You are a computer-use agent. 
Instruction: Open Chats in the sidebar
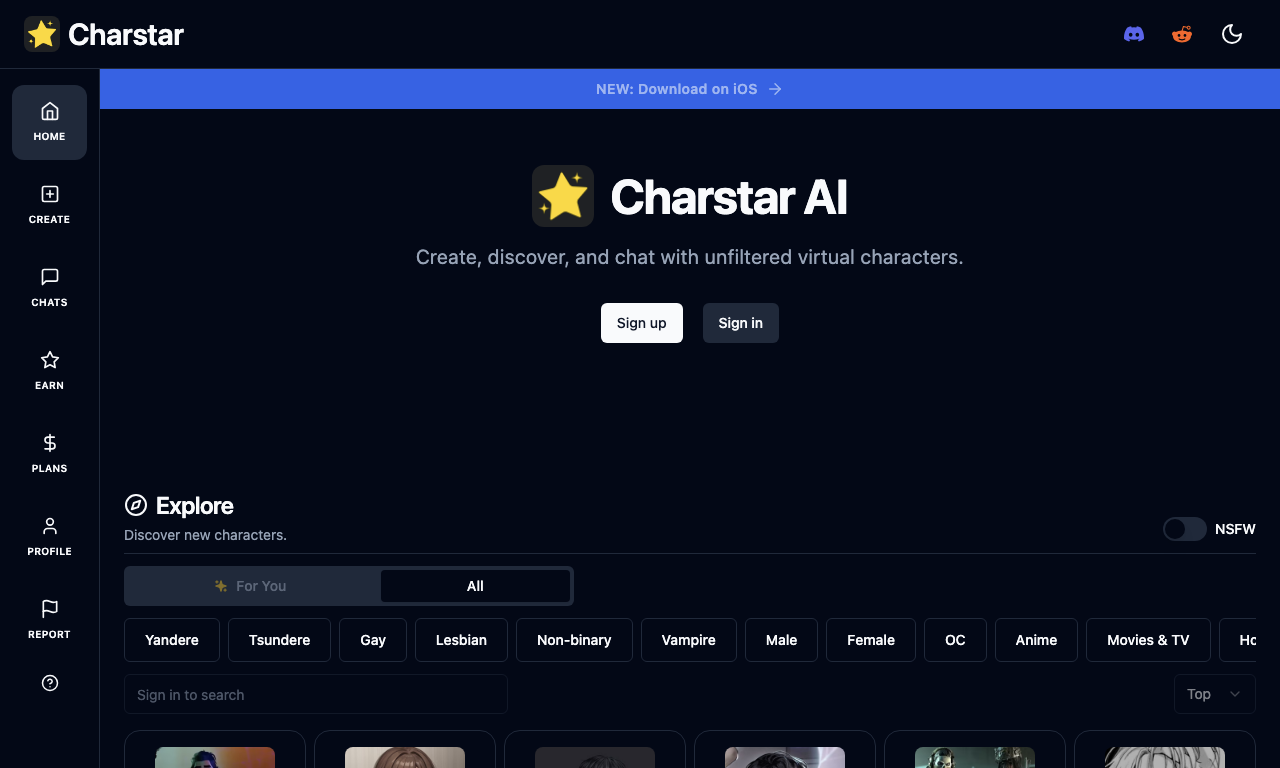click(49, 288)
